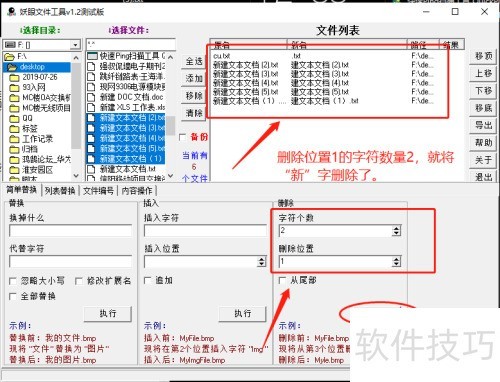Click the 添加 add button
This screenshot has height=382, width=500.
194,79
